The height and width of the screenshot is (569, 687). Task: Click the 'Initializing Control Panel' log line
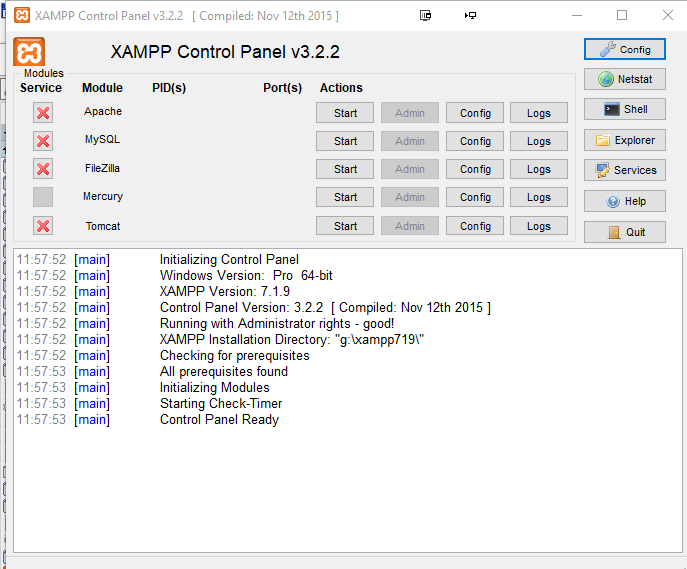point(229,259)
